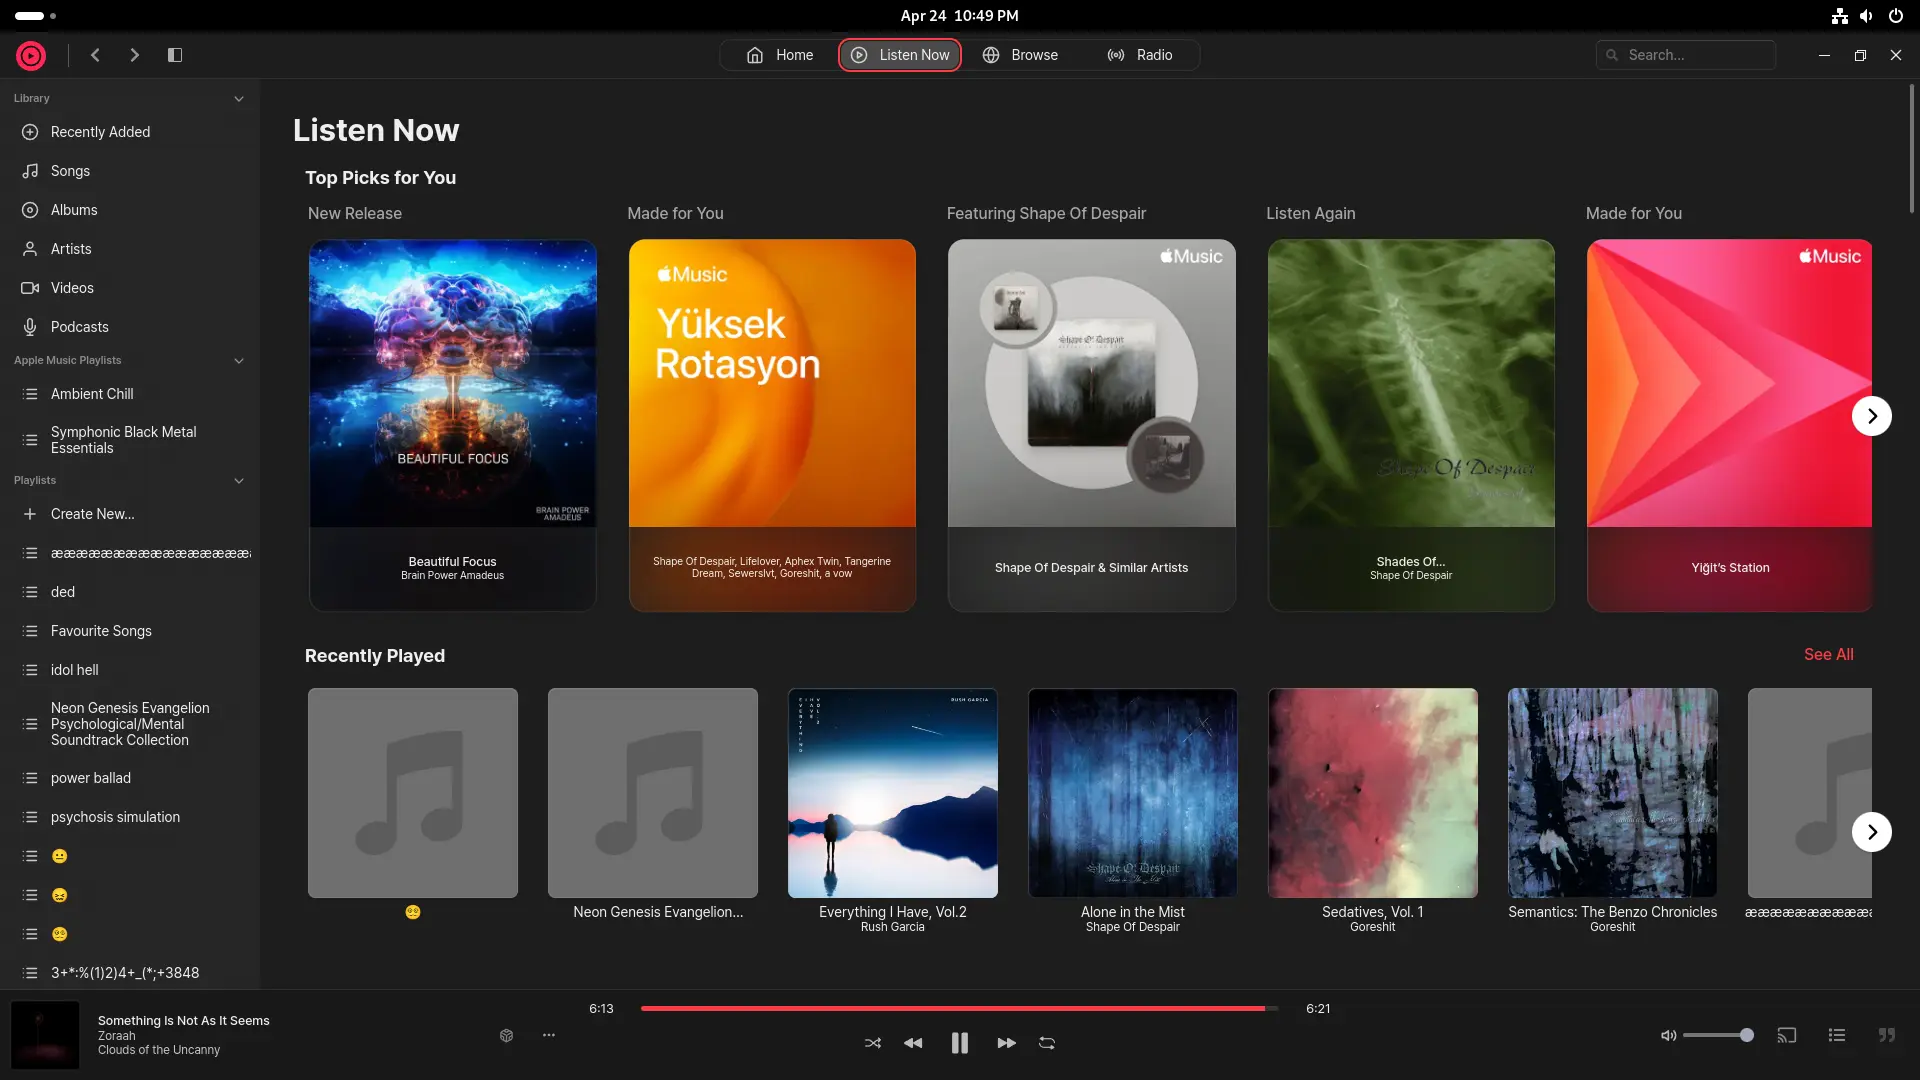Collapse the Playlists section
The height and width of the screenshot is (1080, 1920).
pyautogui.click(x=239, y=480)
